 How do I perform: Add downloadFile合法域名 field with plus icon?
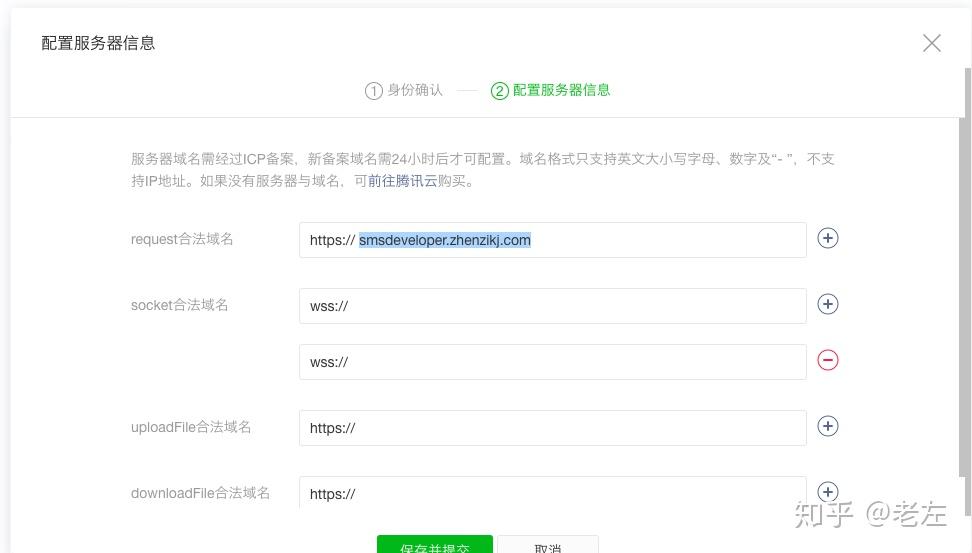tap(828, 492)
